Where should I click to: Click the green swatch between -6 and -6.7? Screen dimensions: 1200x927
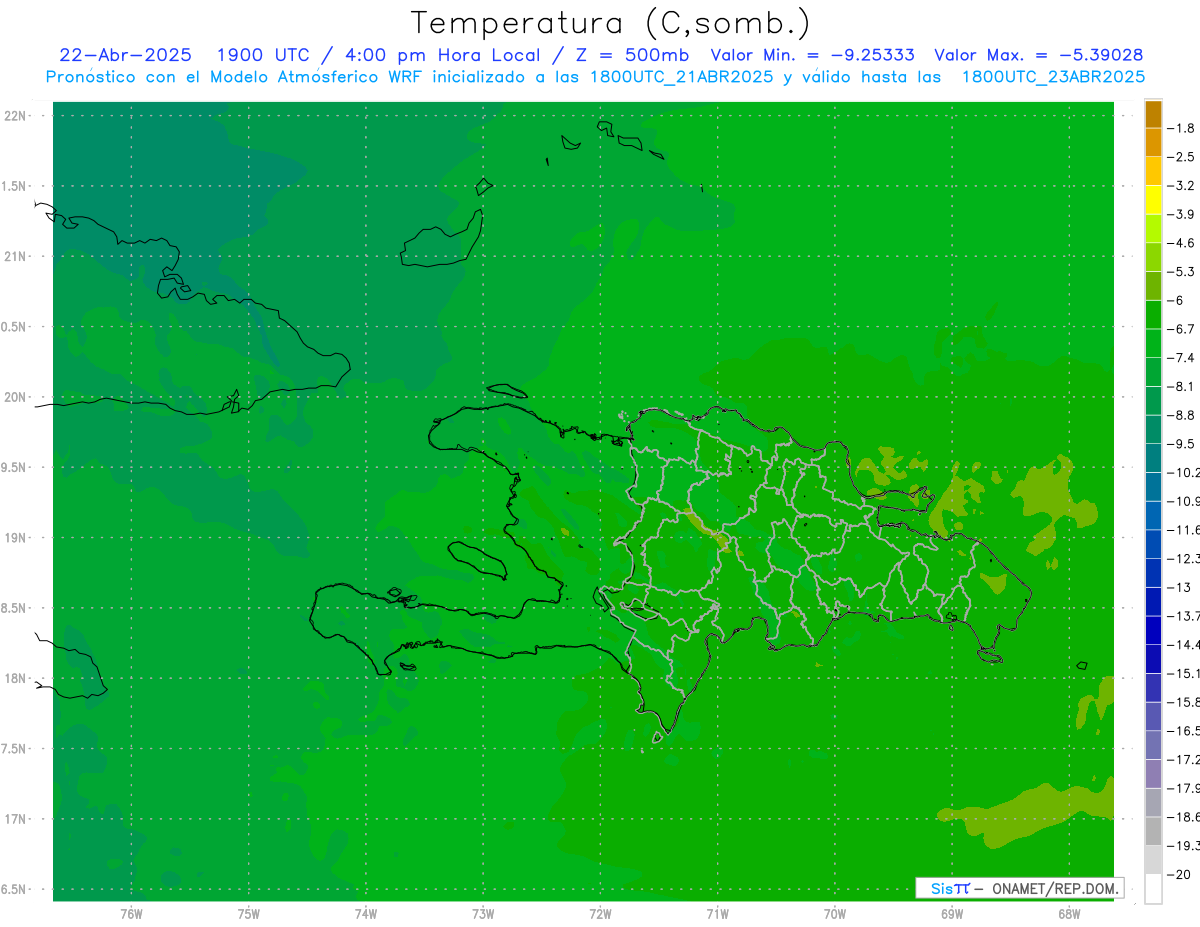1153,314
